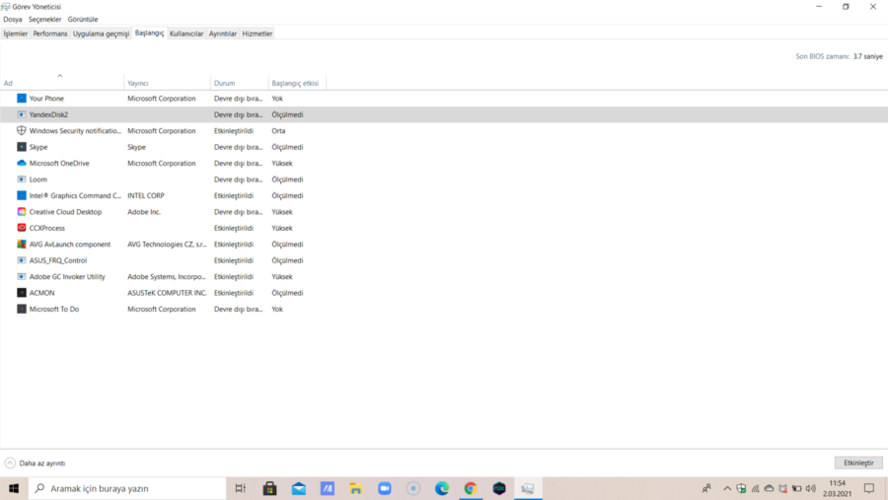The height and width of the screenshot is (500, 888).
Task: Click Skype publisher cell
Action: (136, 147)
